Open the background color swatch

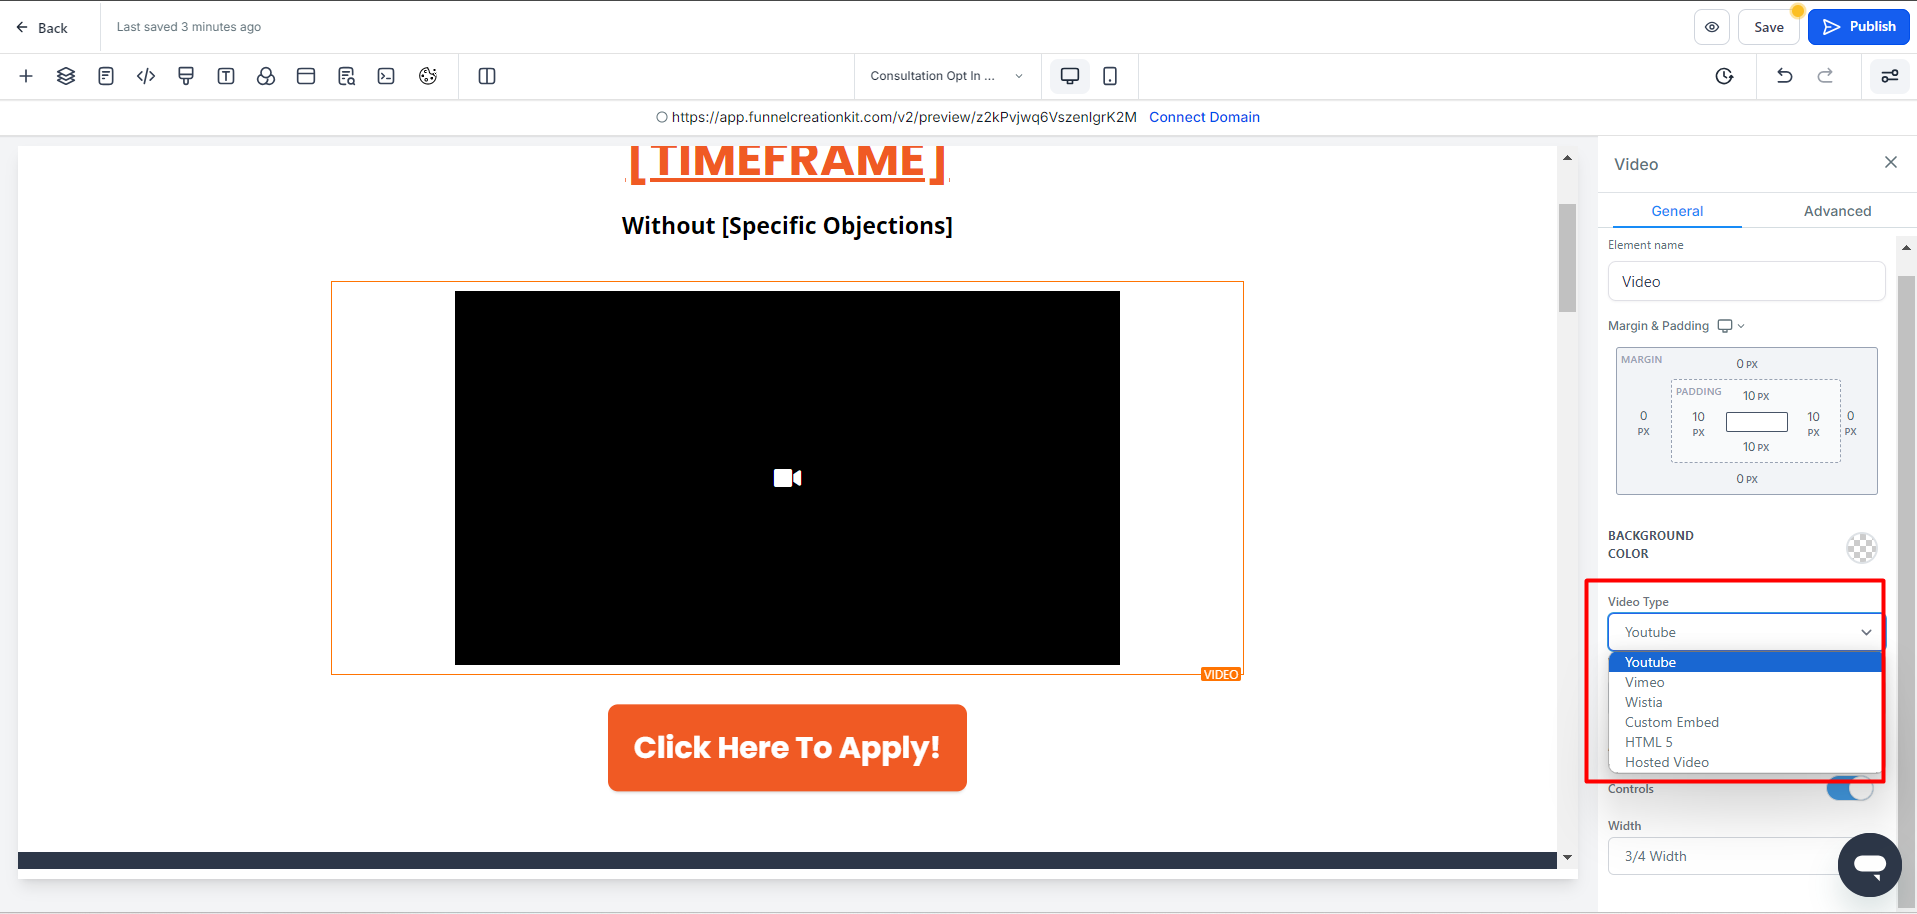point(1861,547)
